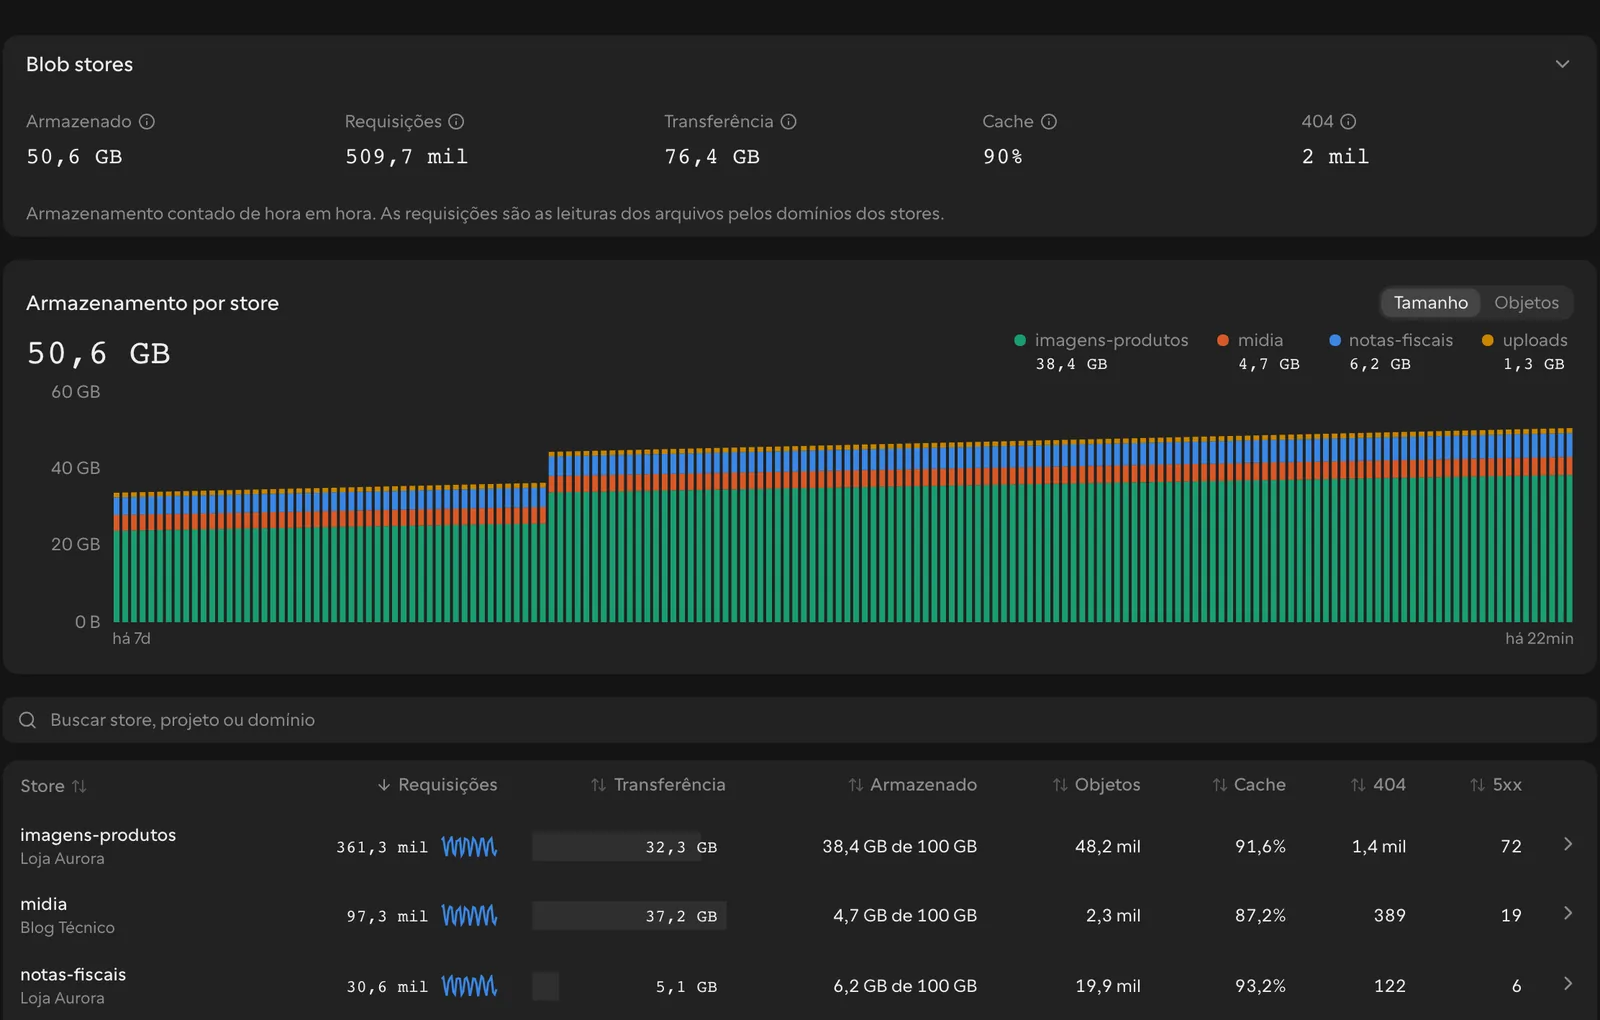This screenshot has height=1020, width=1600.
Task: Click the 19,9 mil objects value
Action: click(1108, 986)
